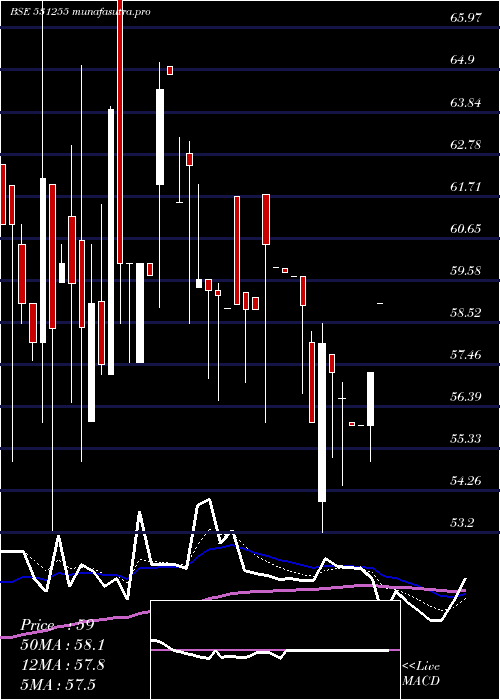Click the <<Live MACD label
Screen dimensions: 500x700
421,674
